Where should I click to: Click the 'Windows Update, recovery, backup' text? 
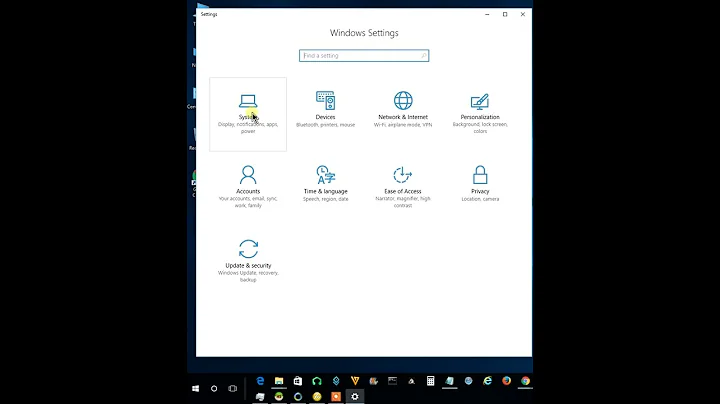(x=248, y=276)
